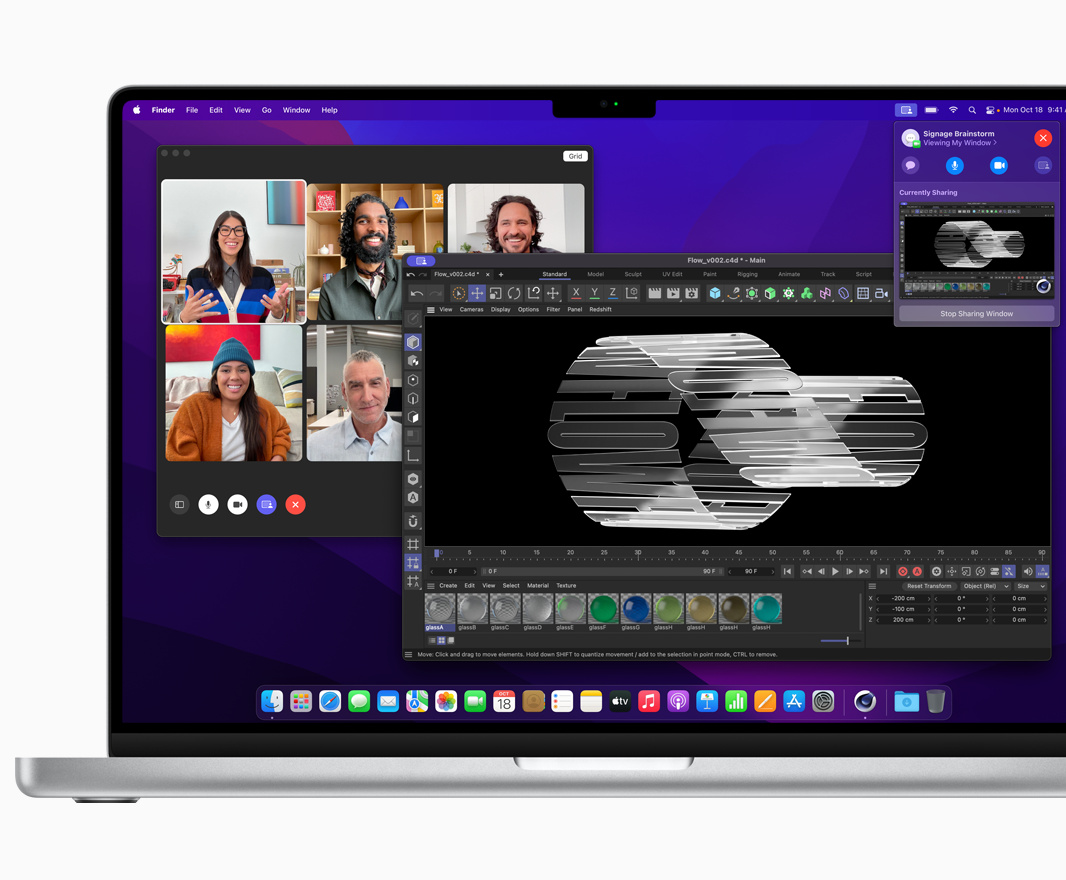Click the Render to Picture Viewer clapperboard icon

point(673,293)
